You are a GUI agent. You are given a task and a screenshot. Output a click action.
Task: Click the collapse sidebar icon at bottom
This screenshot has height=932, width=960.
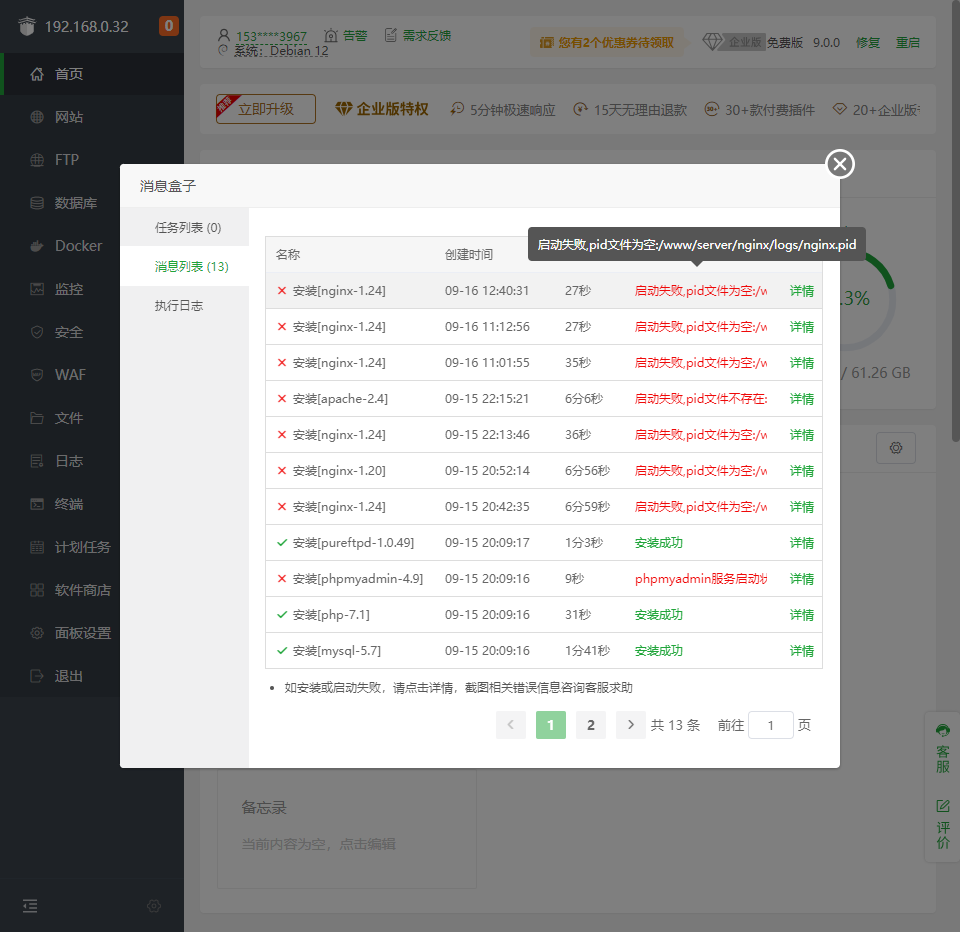click(30, 906)
